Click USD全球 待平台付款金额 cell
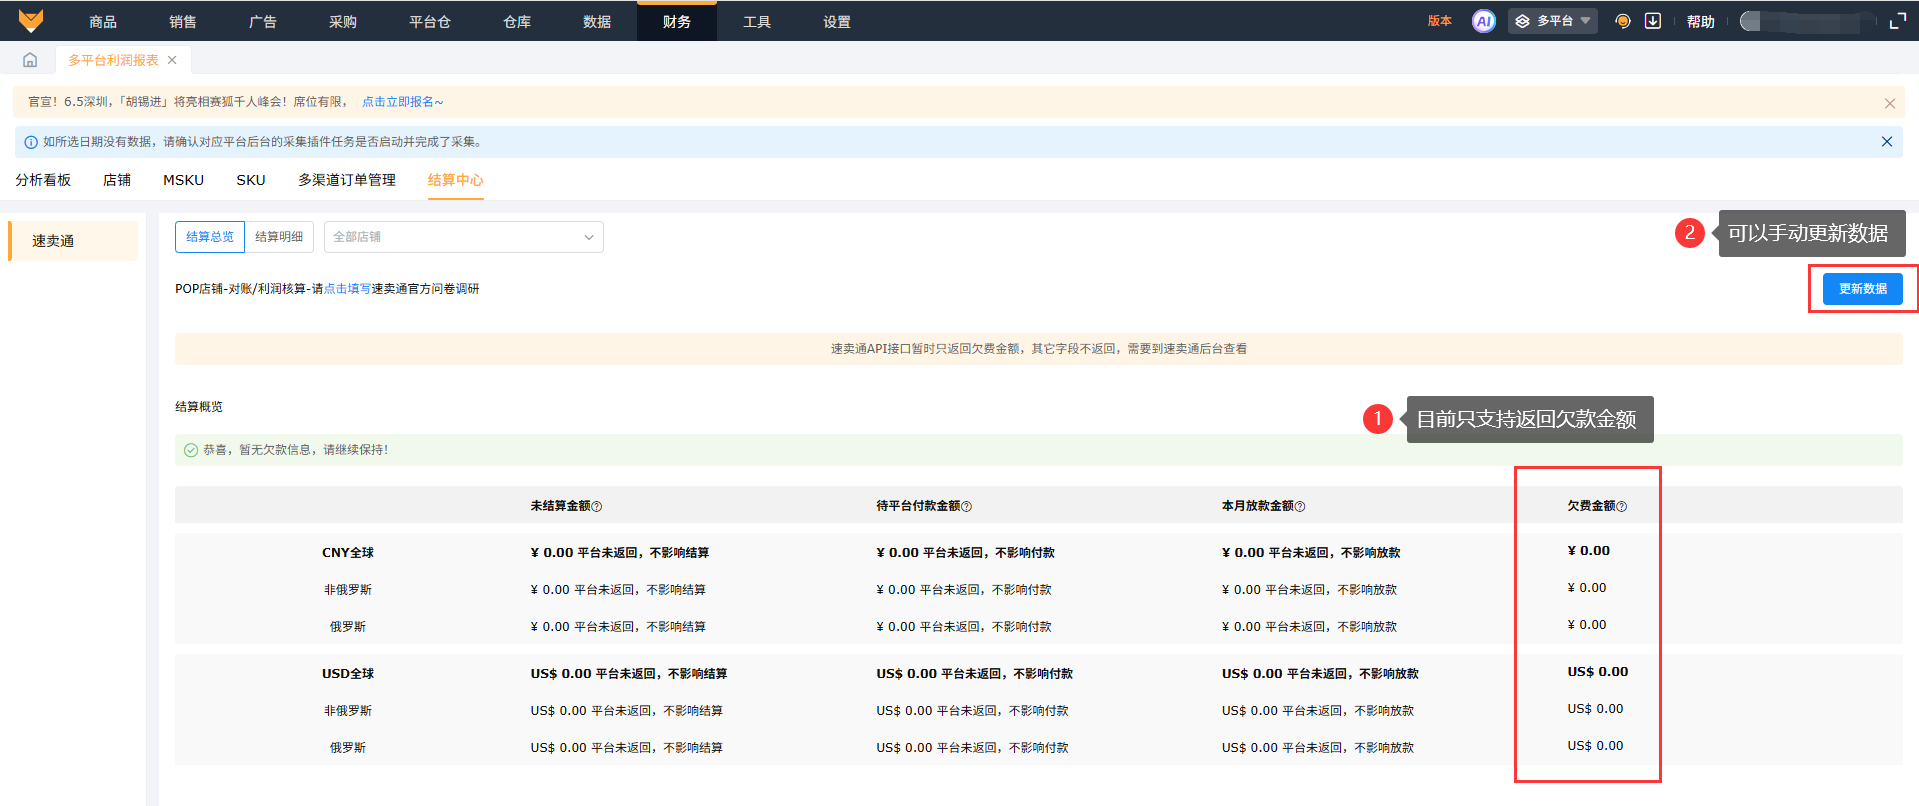The width and height of the screenshot is (1919, 806). click(975, 674)
